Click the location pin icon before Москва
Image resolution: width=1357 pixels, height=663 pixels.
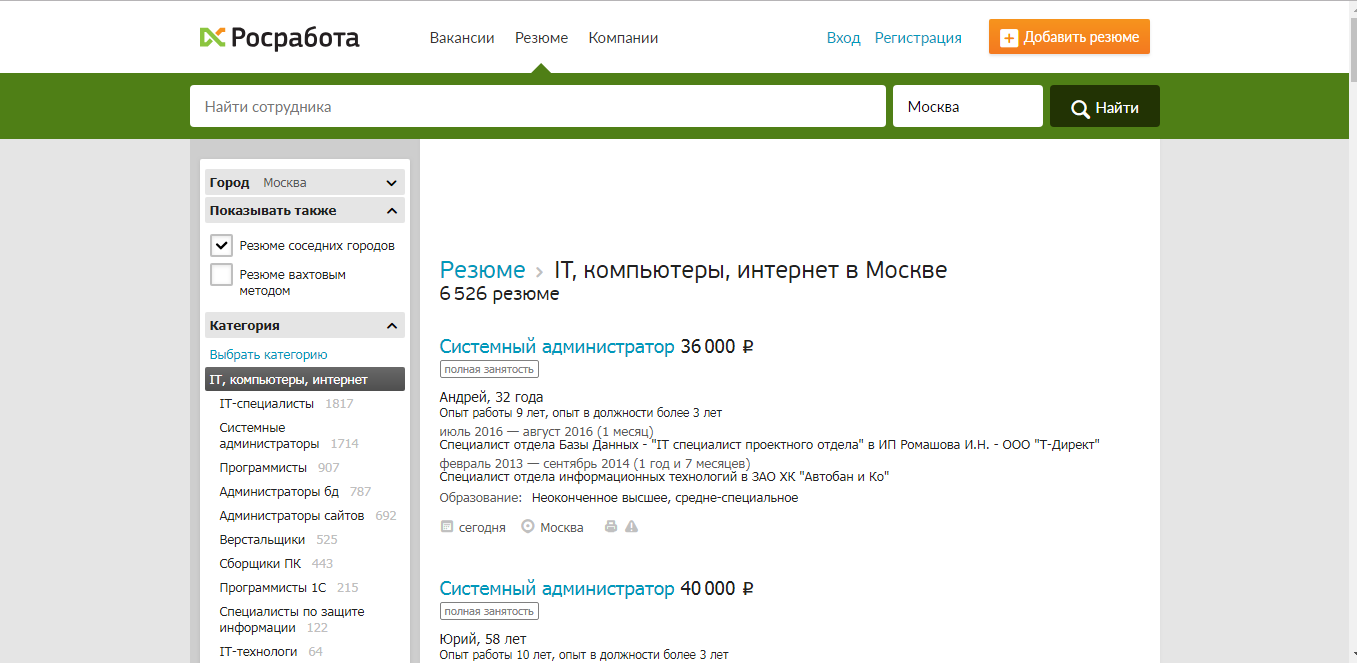pyautogui.click(x=527, y=526)
